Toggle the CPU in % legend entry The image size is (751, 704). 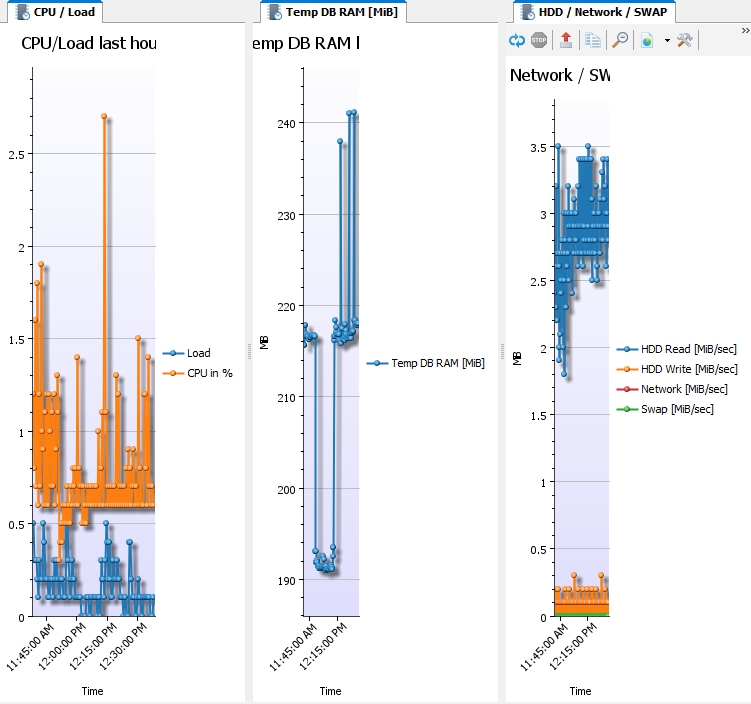(209, 373)
